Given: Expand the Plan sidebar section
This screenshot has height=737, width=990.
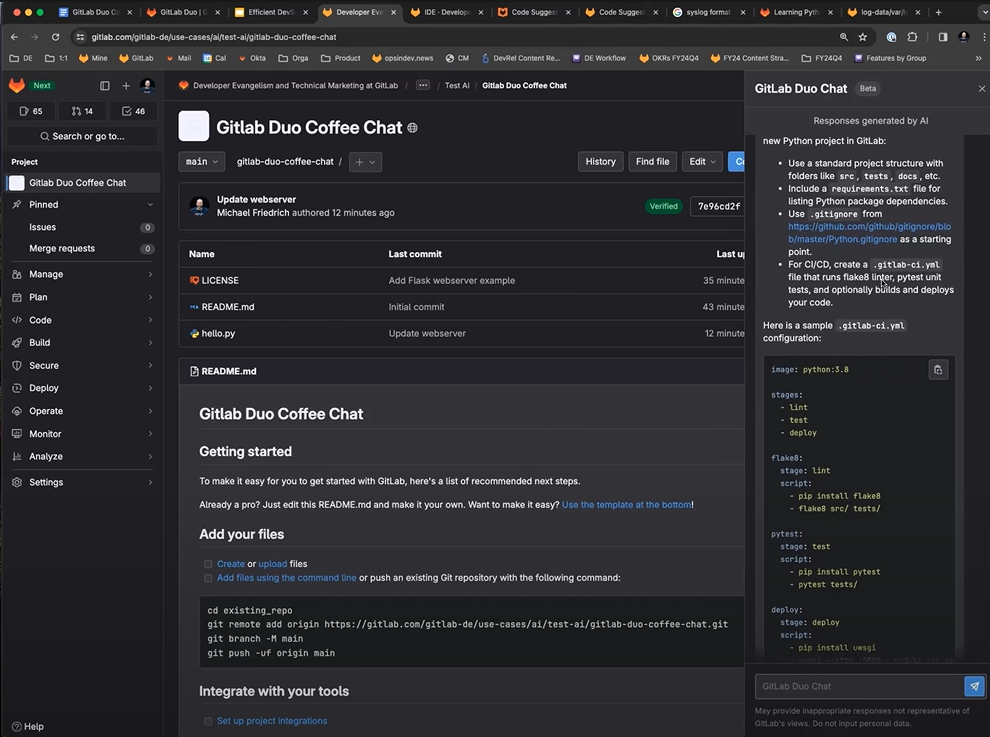Looking at the screenshot, I should pos(82,297).
